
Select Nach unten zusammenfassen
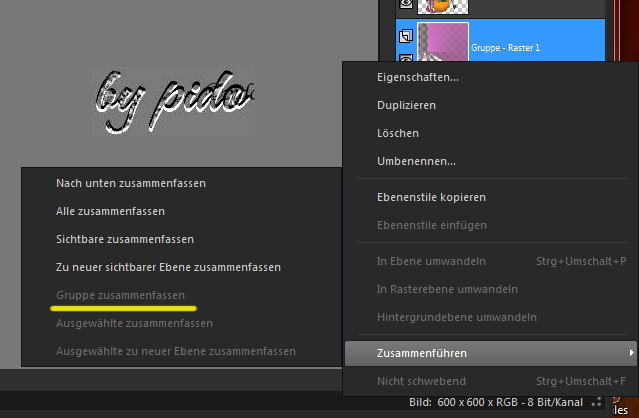131,183
